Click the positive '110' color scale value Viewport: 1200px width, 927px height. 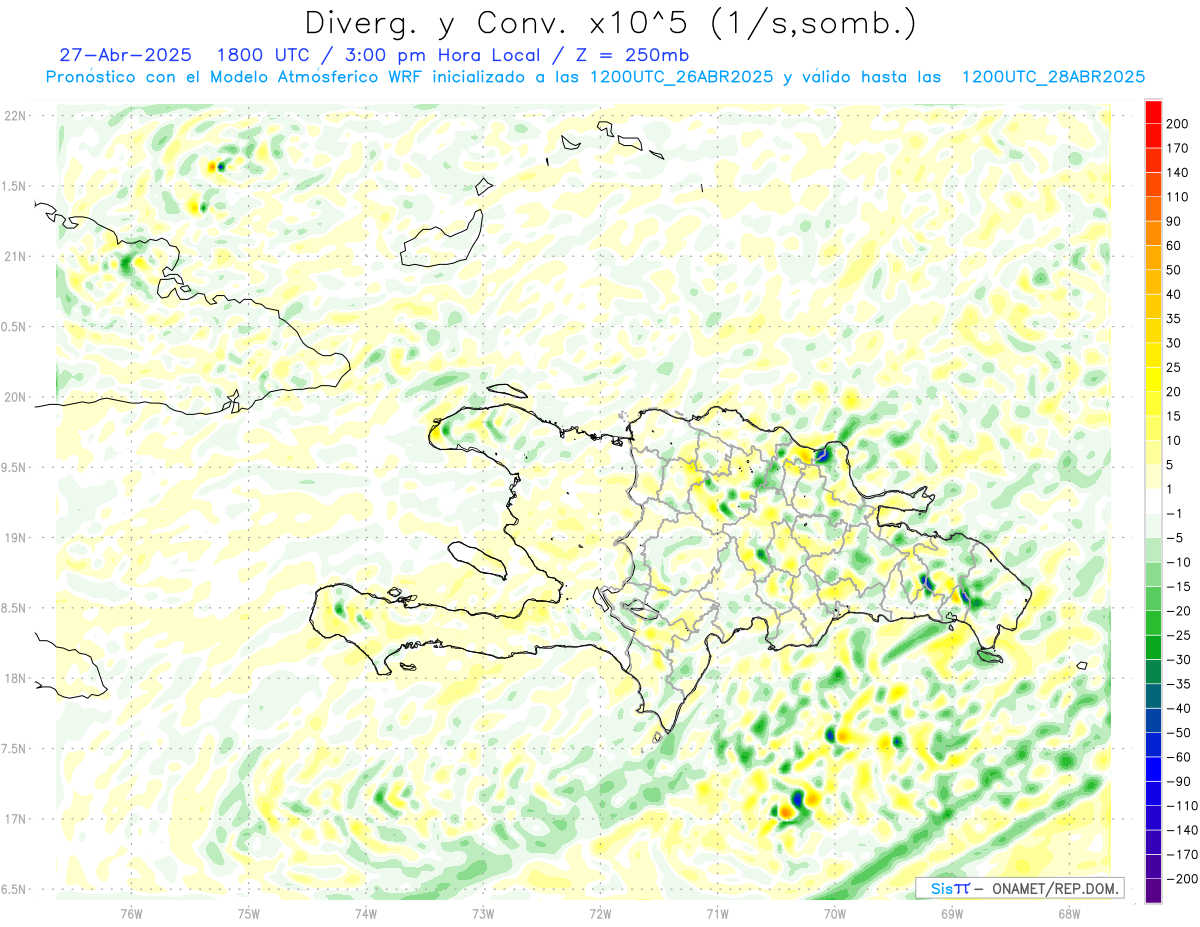click(x=1177, y=196)
